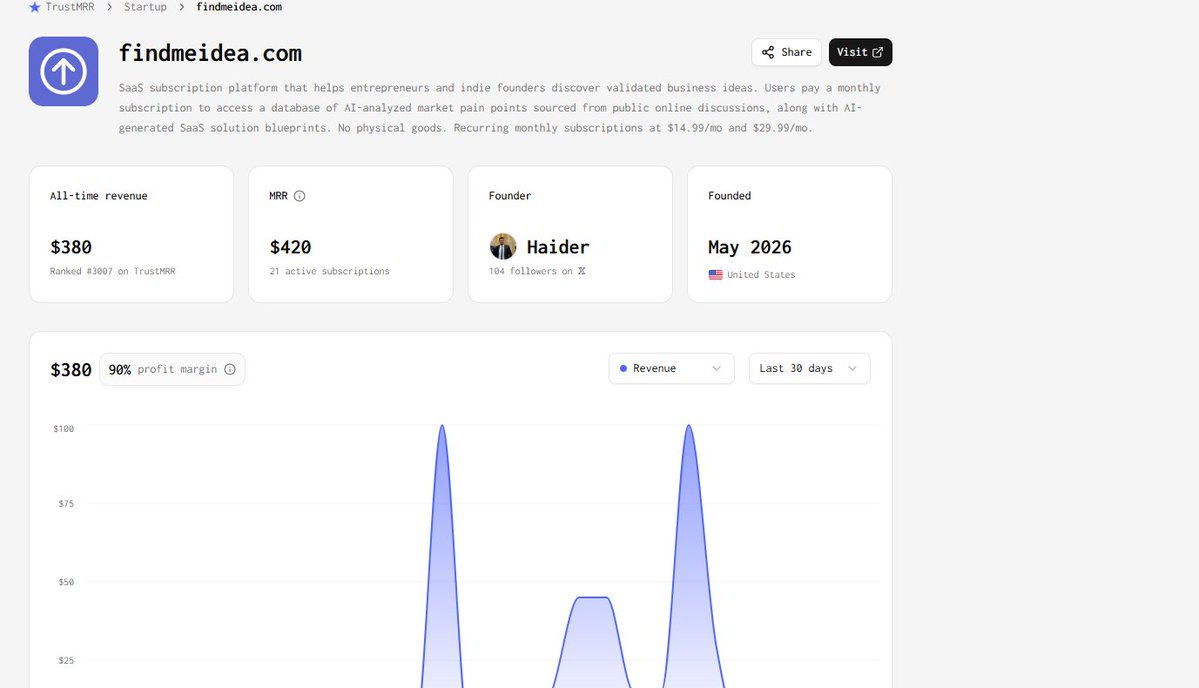
Task: Click the MRR $420 value
Action: tap(291, 247)
